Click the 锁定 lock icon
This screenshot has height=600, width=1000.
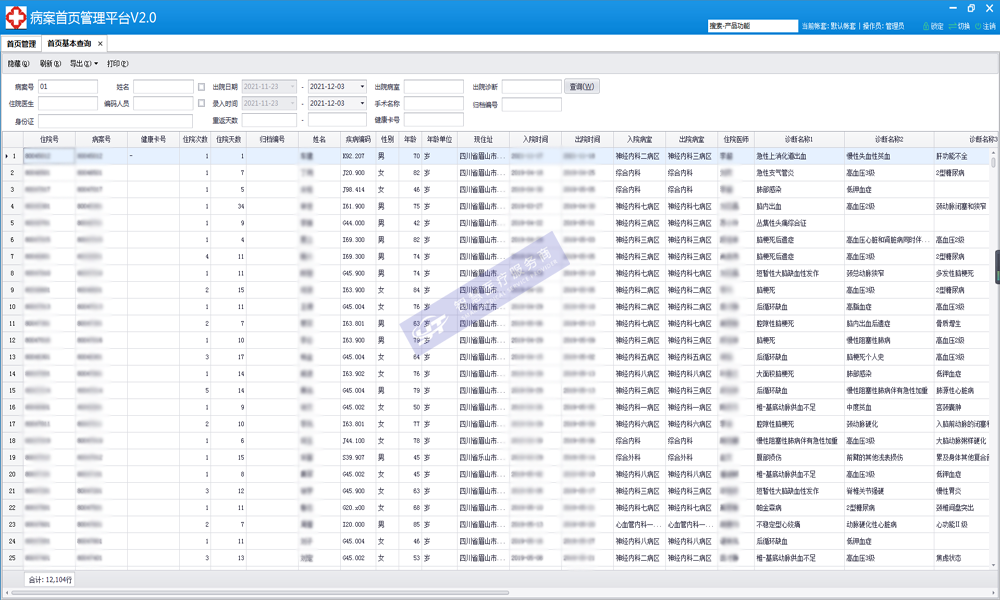pyautogui.click(x=926, y=26)
